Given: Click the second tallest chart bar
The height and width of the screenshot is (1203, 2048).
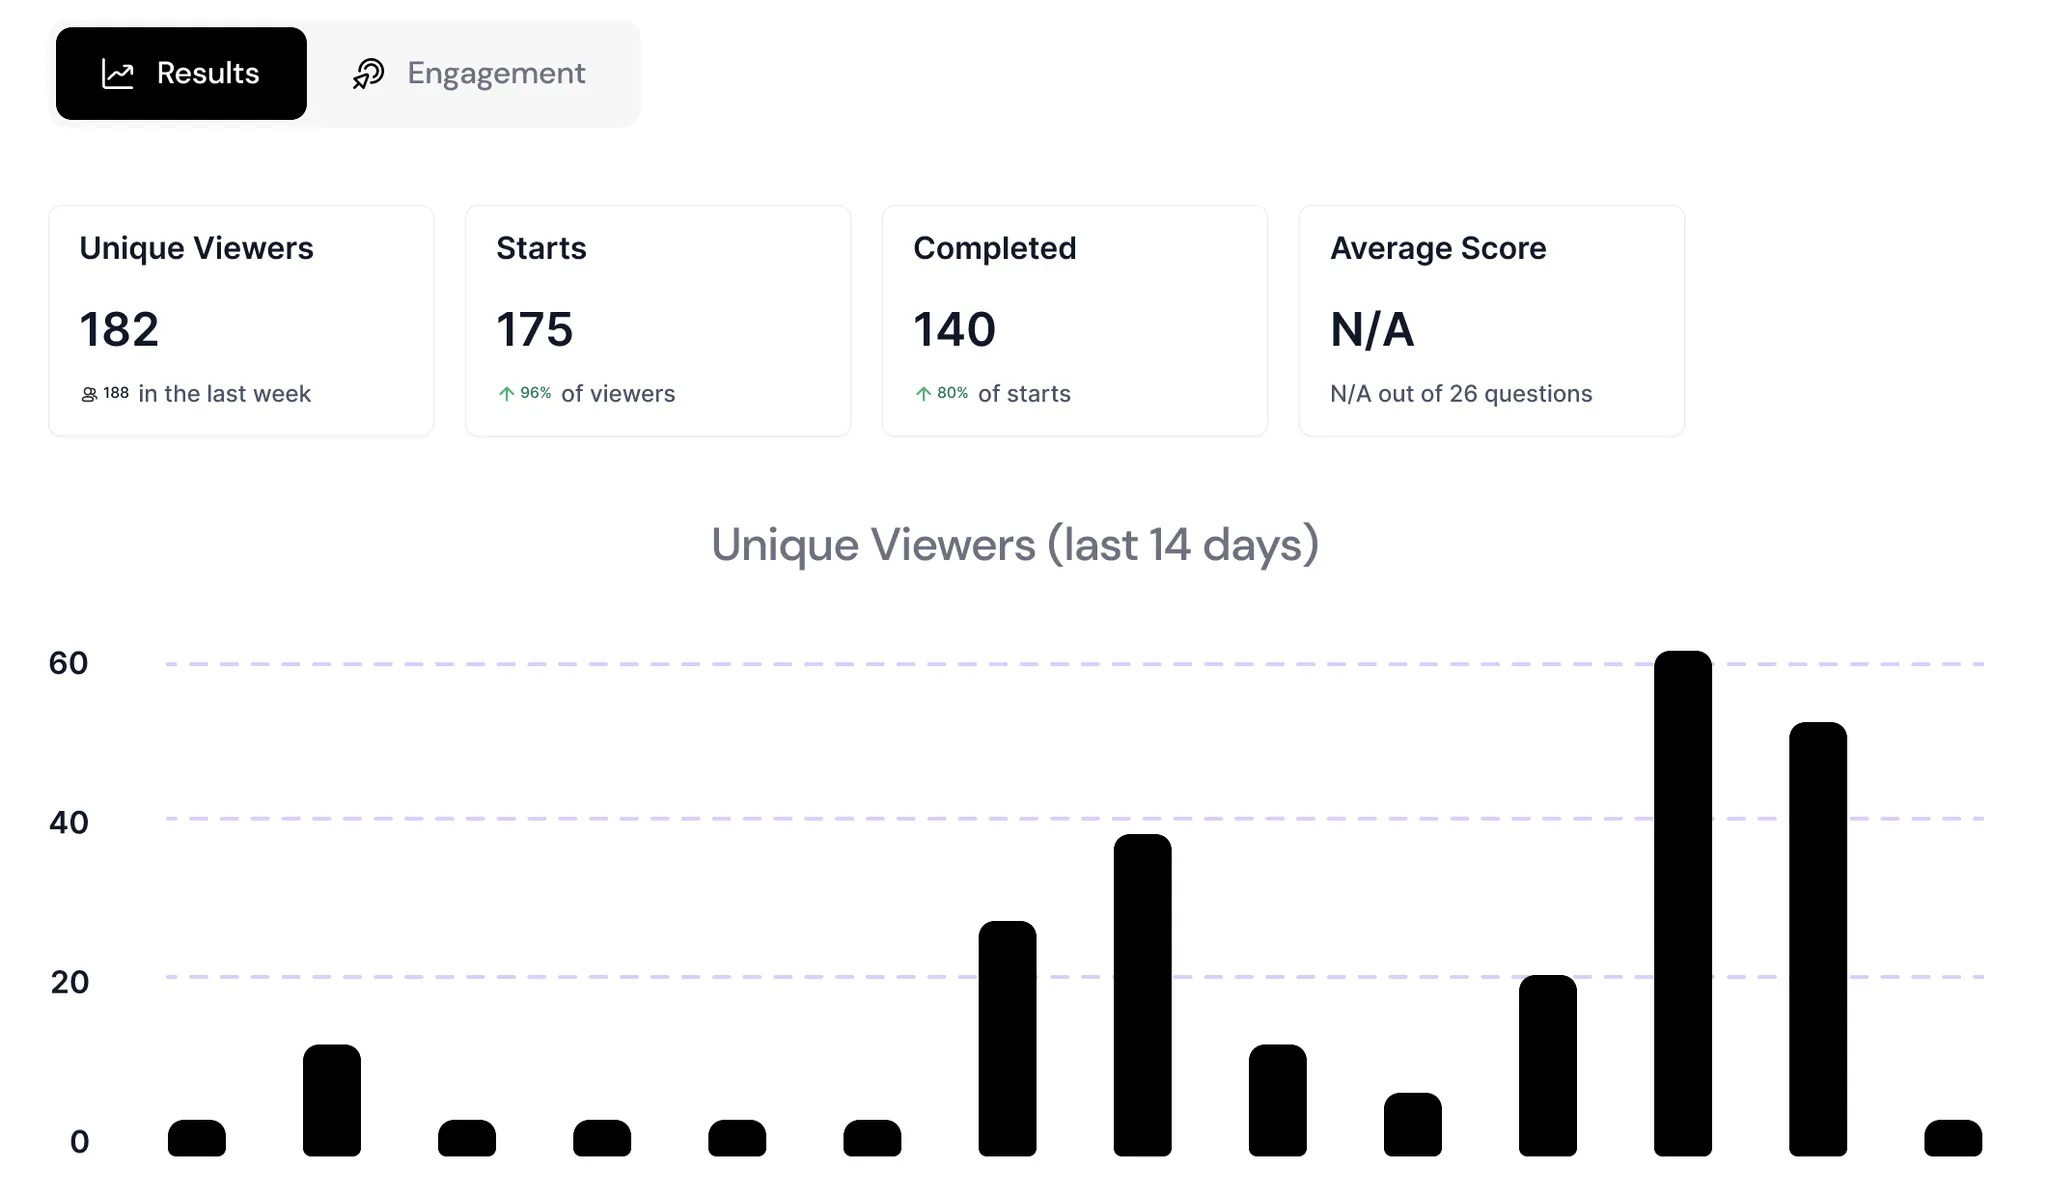Looking at the screenshot, I should [x=1818, y=939].
